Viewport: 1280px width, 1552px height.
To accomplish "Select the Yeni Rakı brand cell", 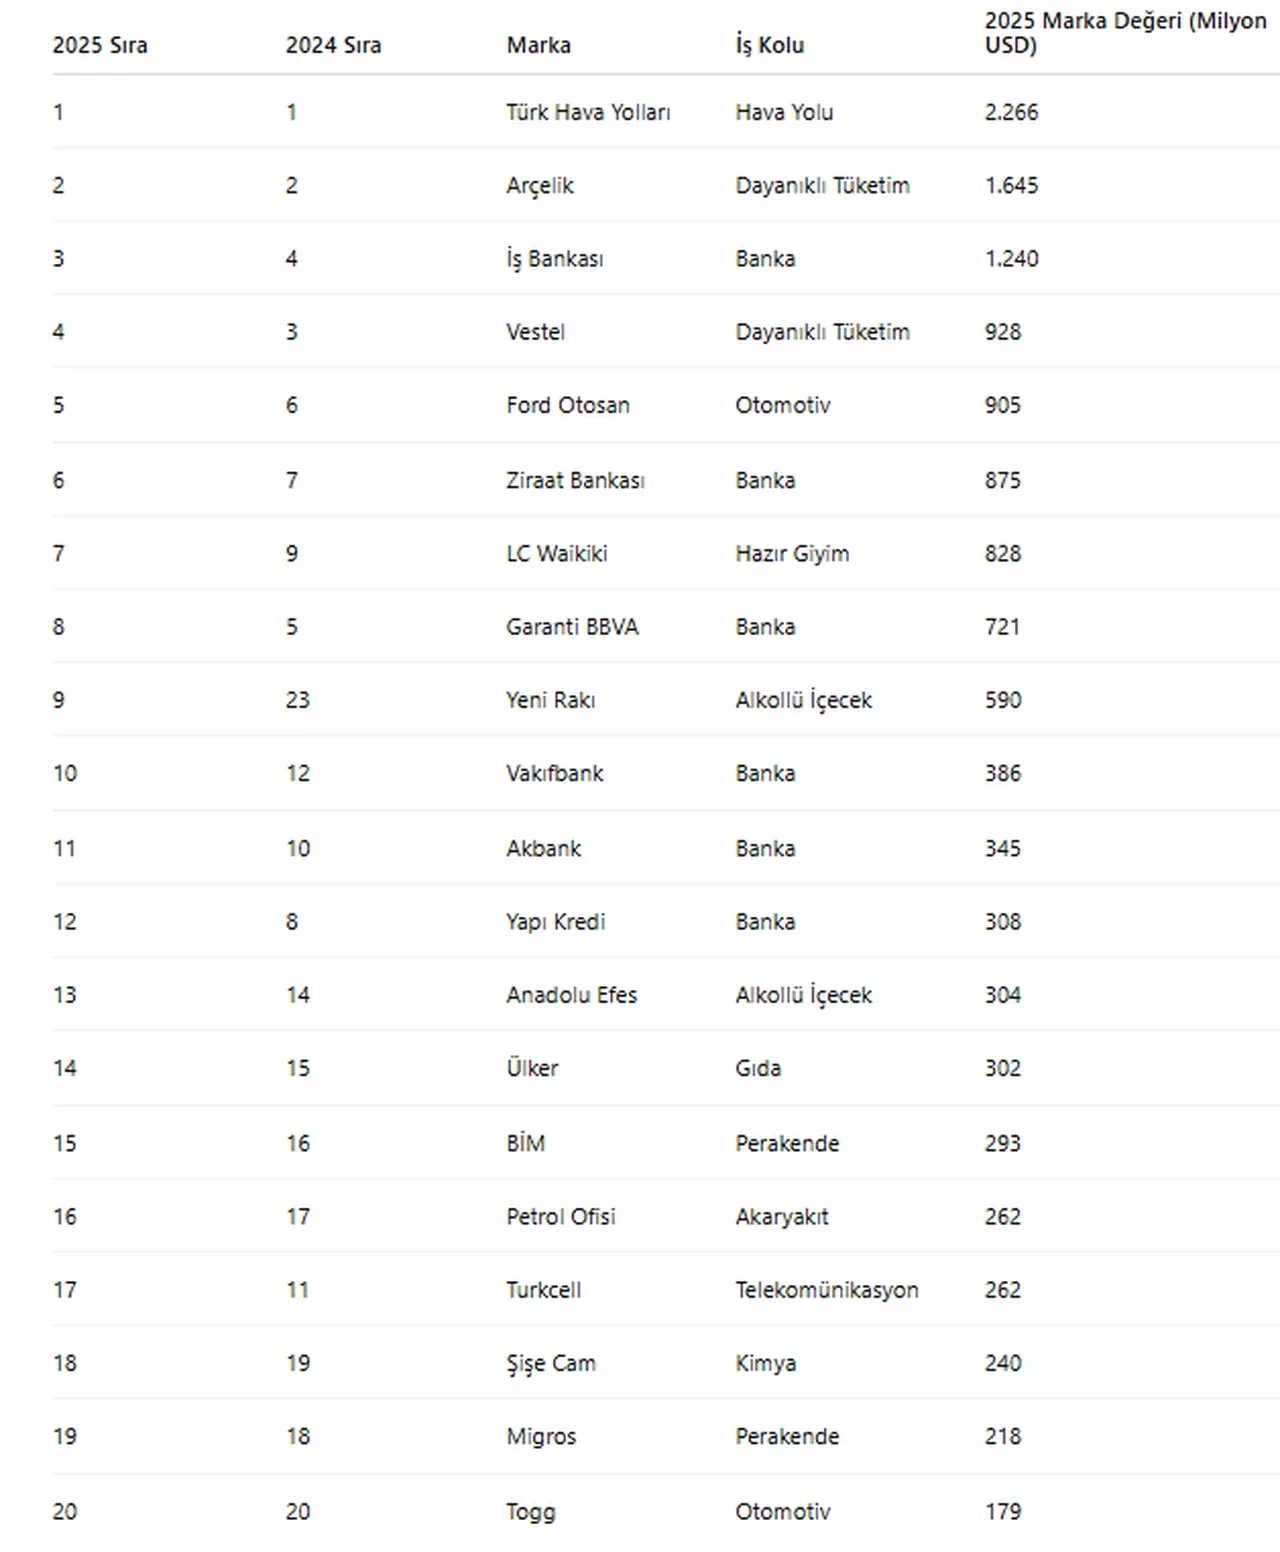I will point(550,700).
